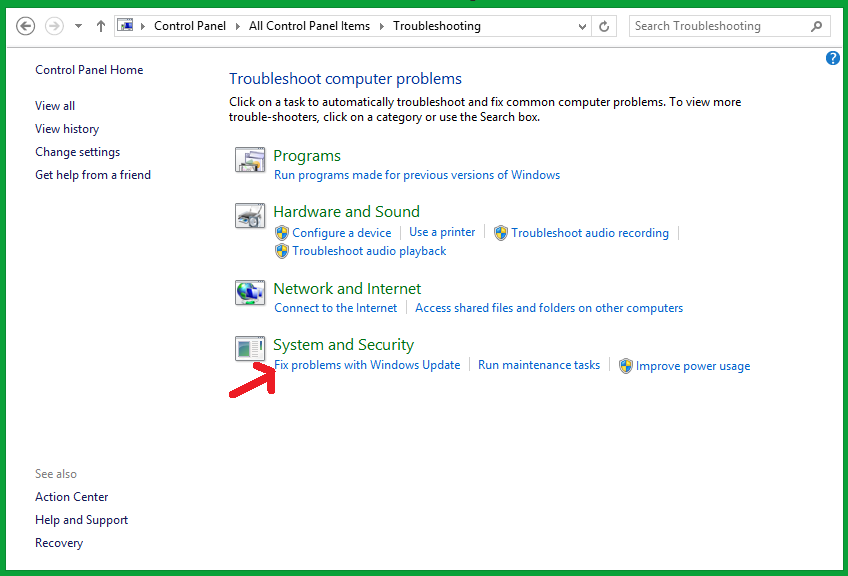
Task: Click the Network and Internet icon
Action: (x=250, y=293)
